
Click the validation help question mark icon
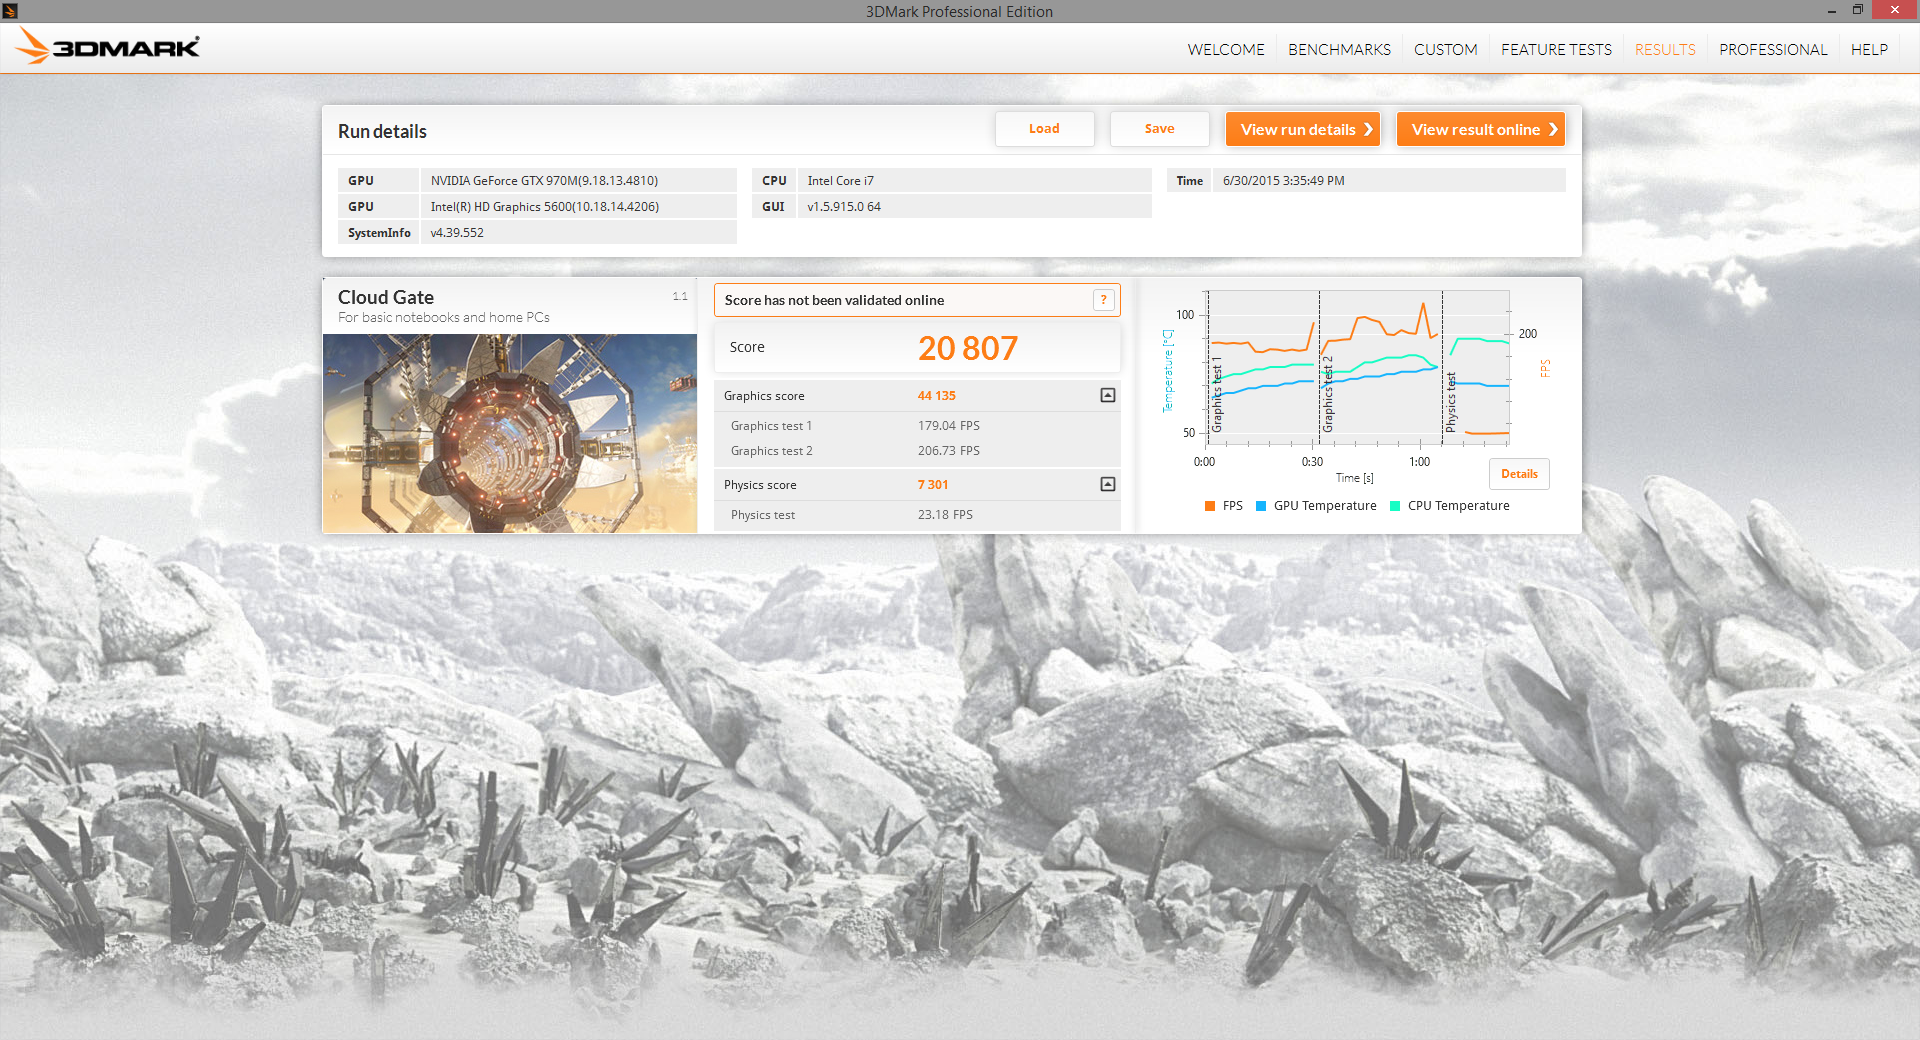pos(1103,300)
